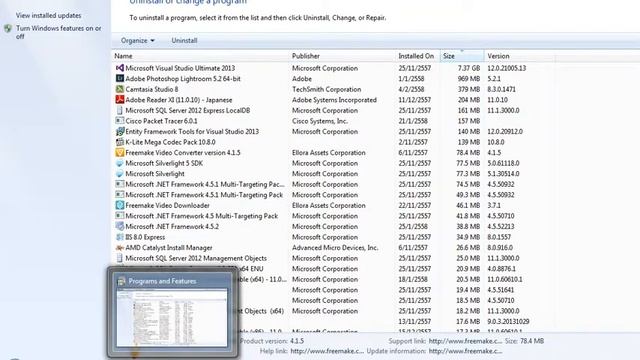Click the Adobe Systems Incorporated publisher cell
The image size is (640, 360).
click(x=334, y=100)
